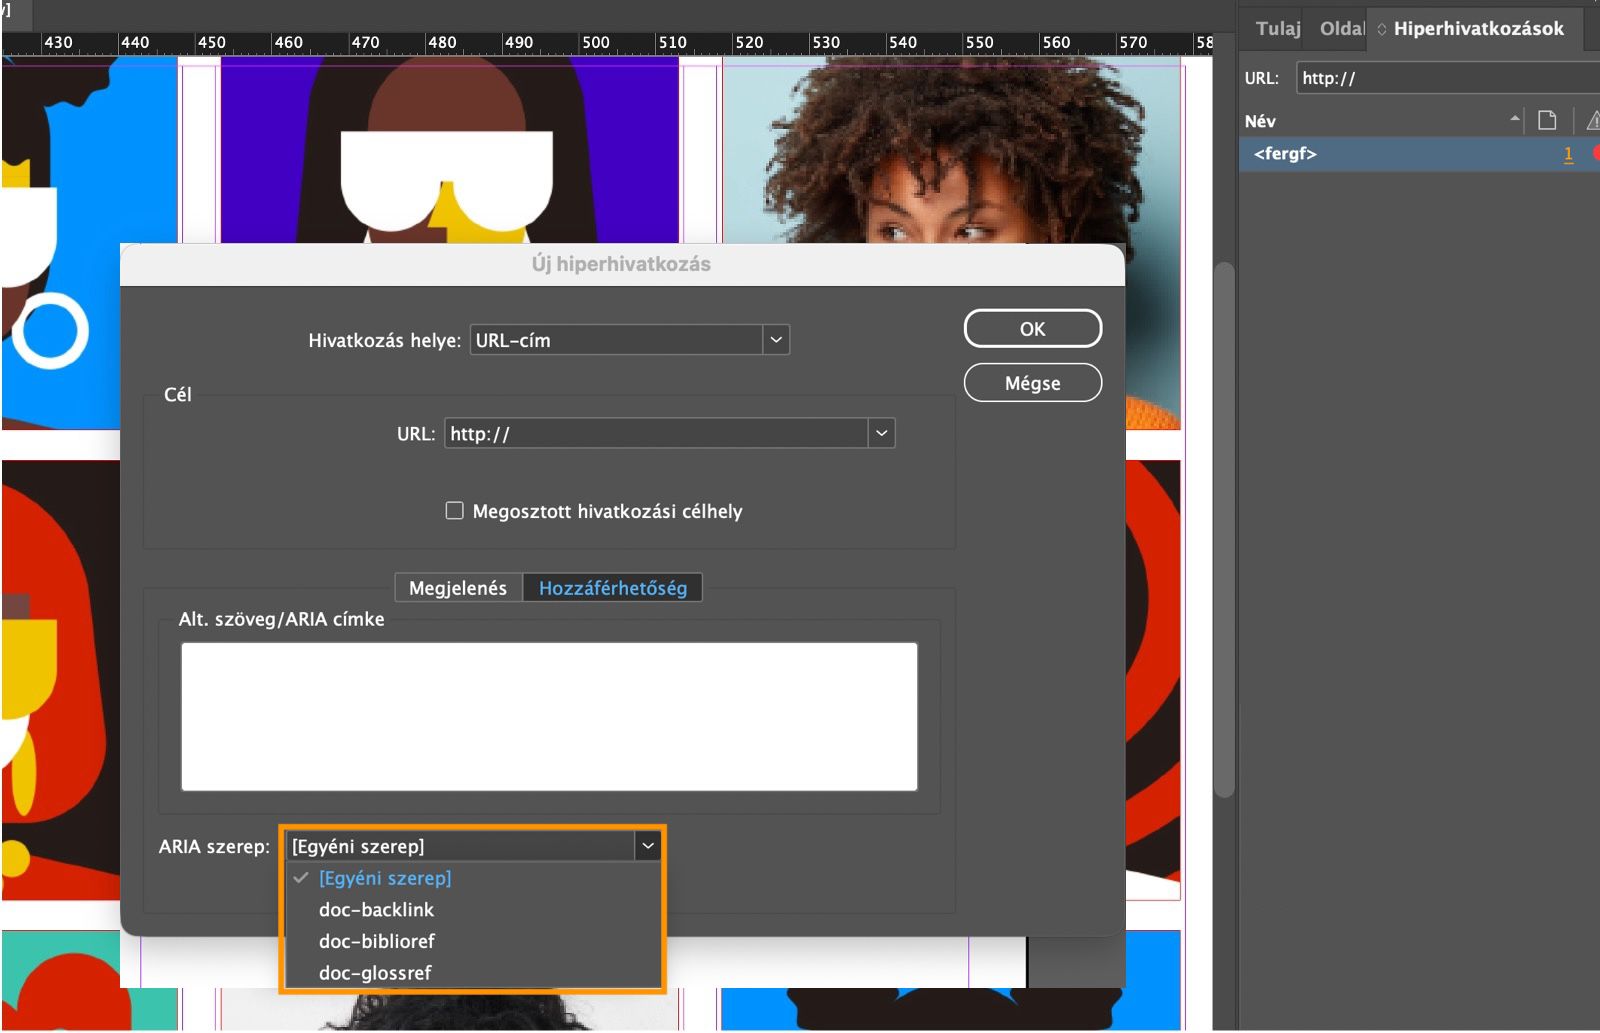Screen dimensions: 1600x1033
Task: Click the sort arrow next to Név
Action: pos(1515,119)
